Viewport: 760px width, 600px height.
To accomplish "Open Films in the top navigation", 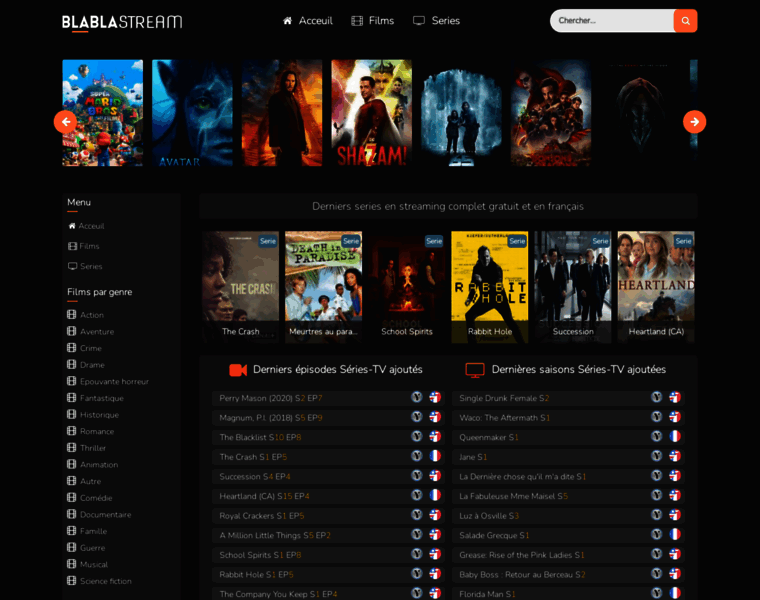I will (381, 21).
